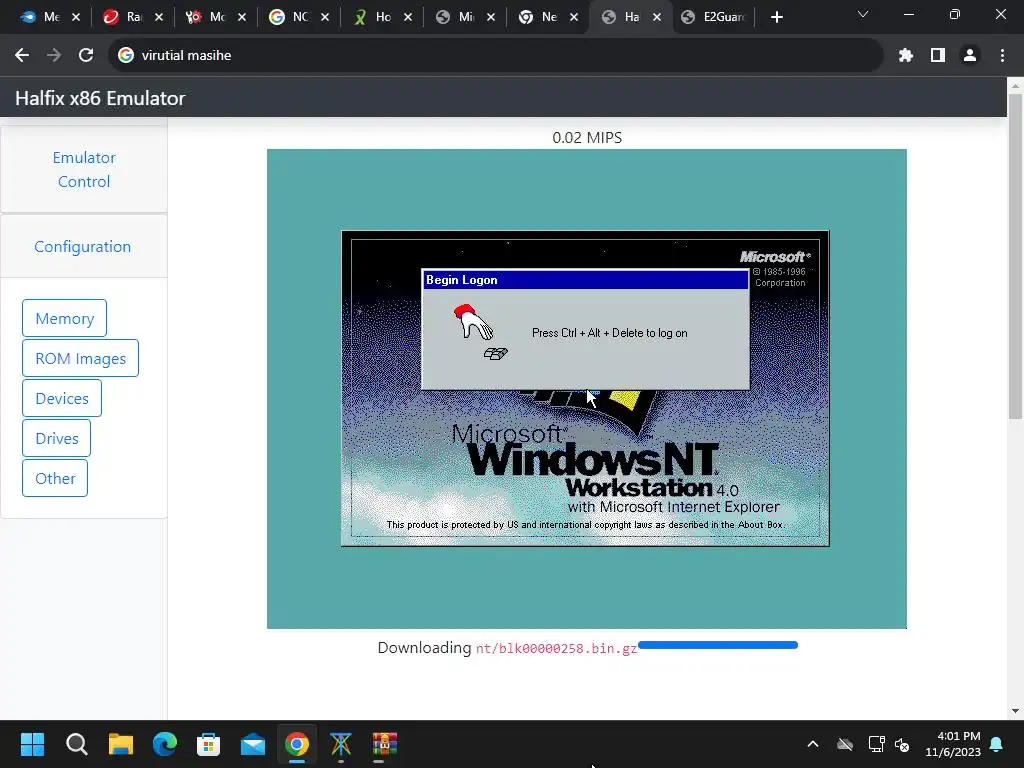Click the Begin Logon dialog title bar
The width and height of the screenshot is (1024, 768).
[585, 280]
